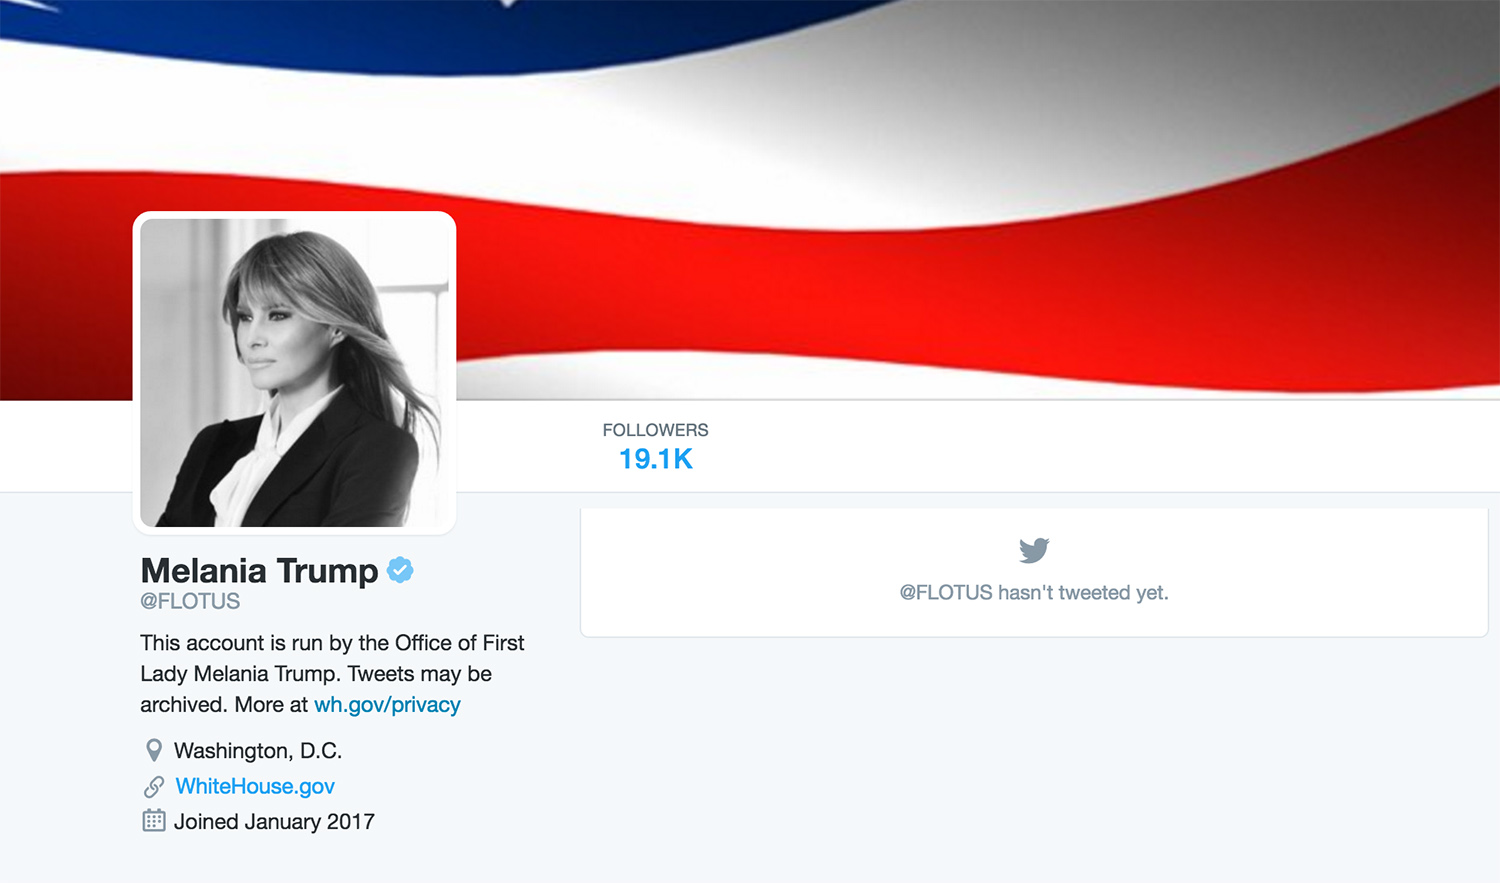
Task: Open the Followers tab
Action: click(x=655, y=446)
